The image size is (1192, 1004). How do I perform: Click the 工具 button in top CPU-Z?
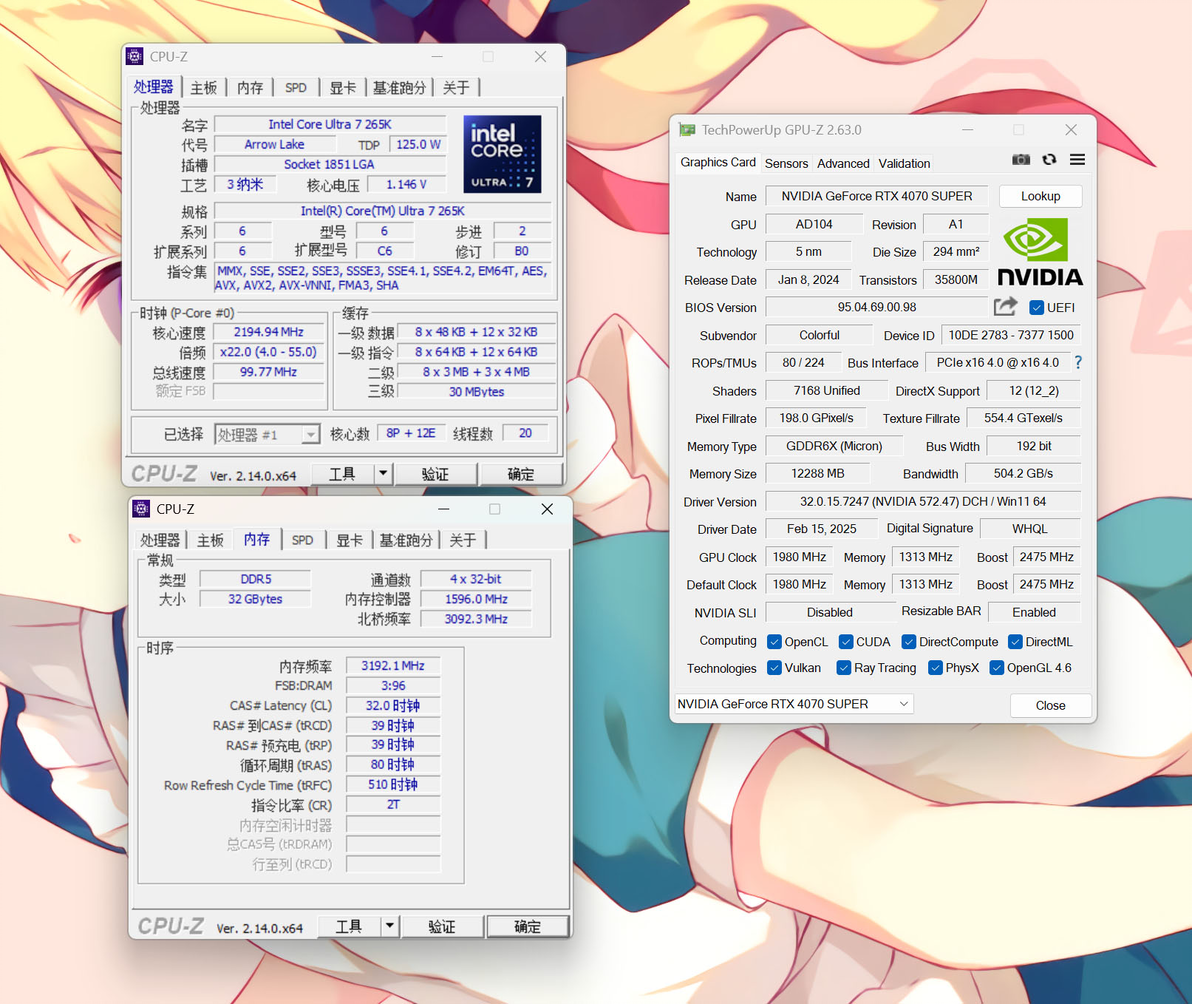click(x=342, y=473)
